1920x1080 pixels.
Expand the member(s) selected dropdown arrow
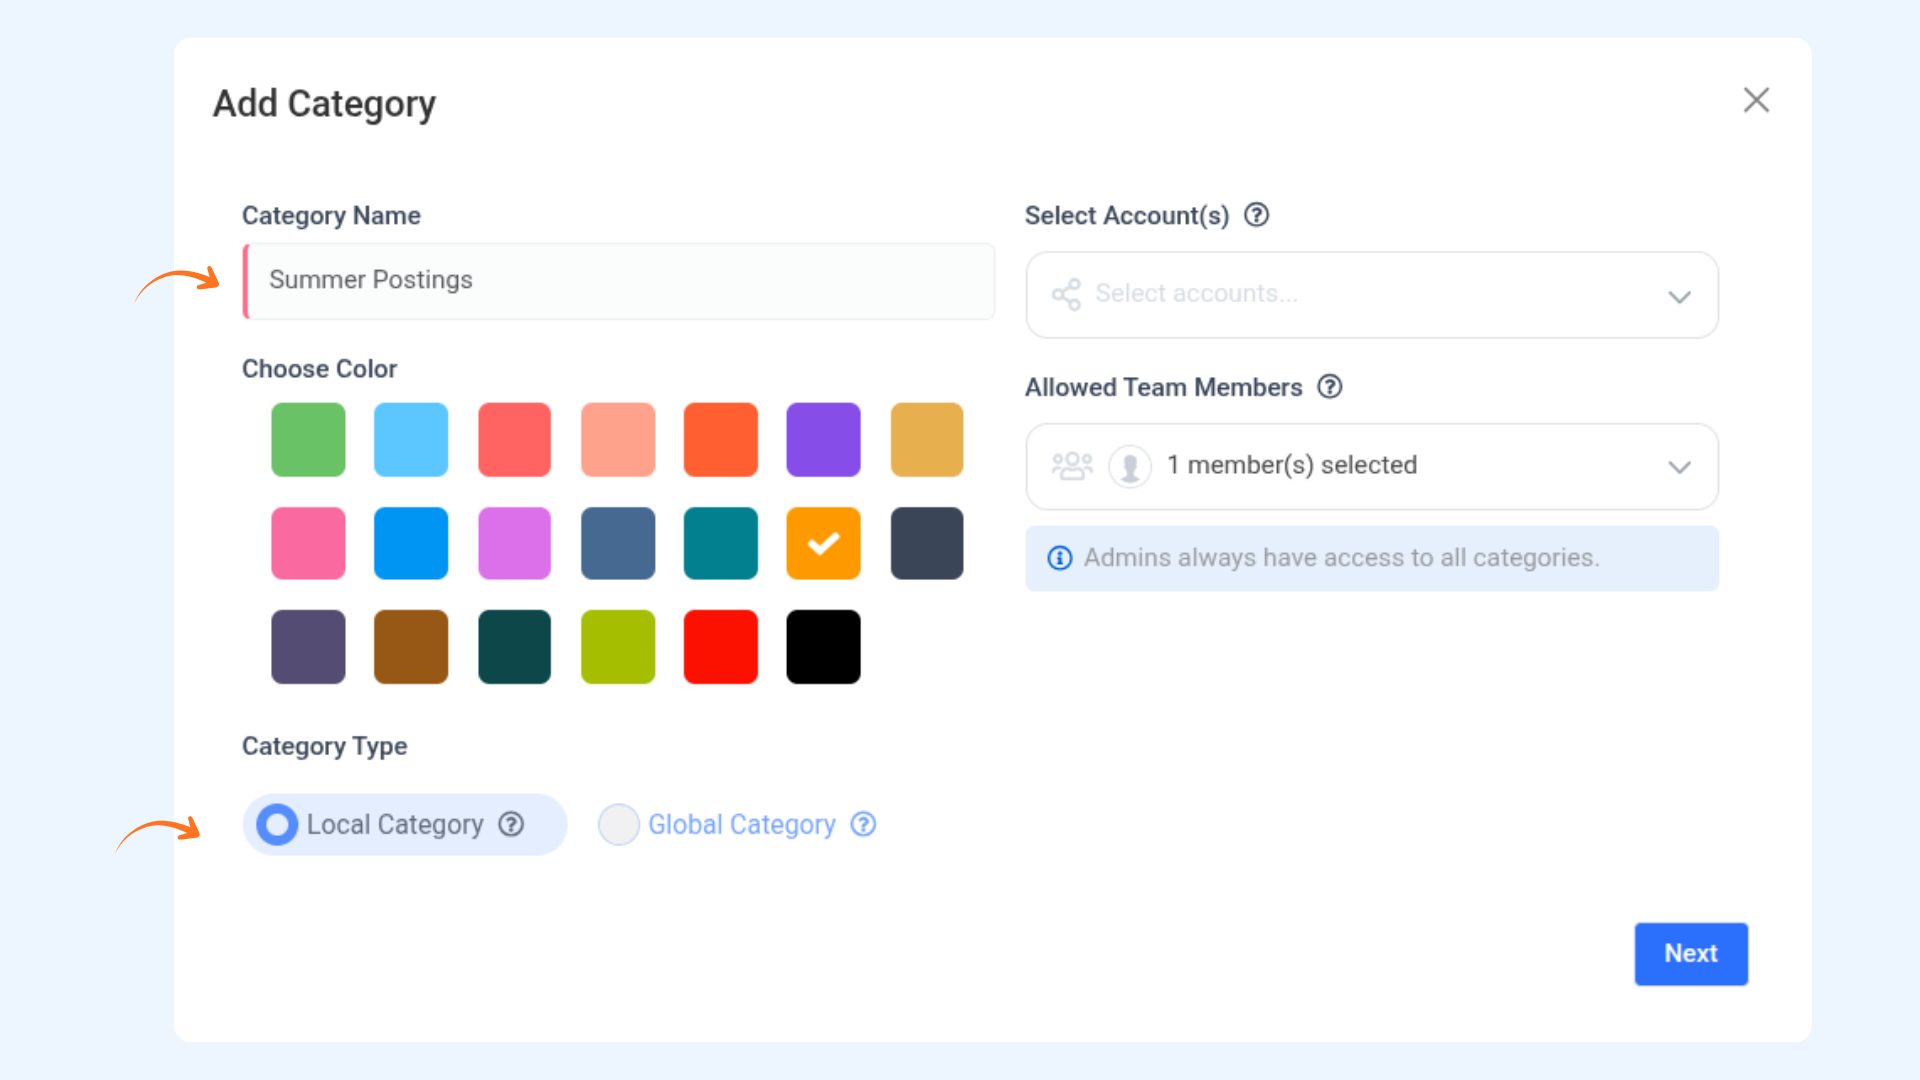click(1679, 467)
